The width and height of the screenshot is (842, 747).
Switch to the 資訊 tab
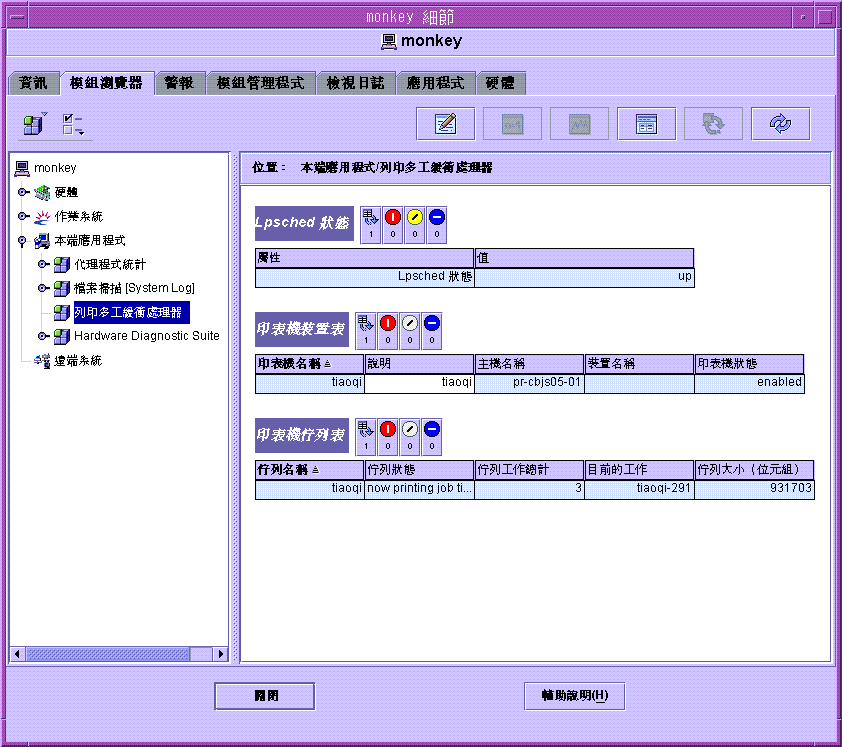pos(33,83)
